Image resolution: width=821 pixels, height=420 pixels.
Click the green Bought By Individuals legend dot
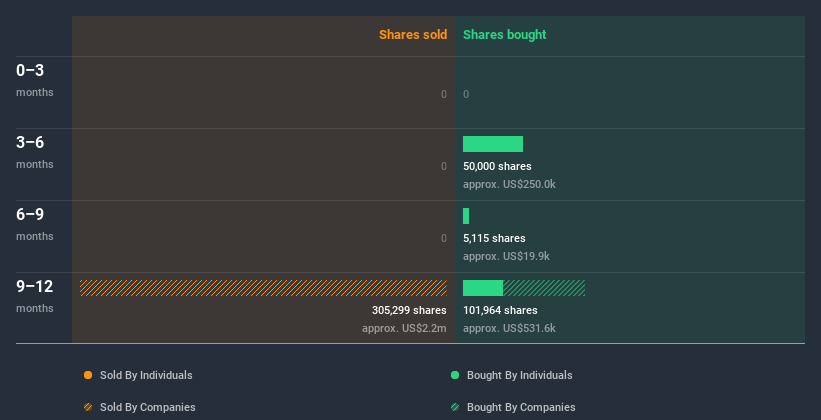click(x=455, y=375)
